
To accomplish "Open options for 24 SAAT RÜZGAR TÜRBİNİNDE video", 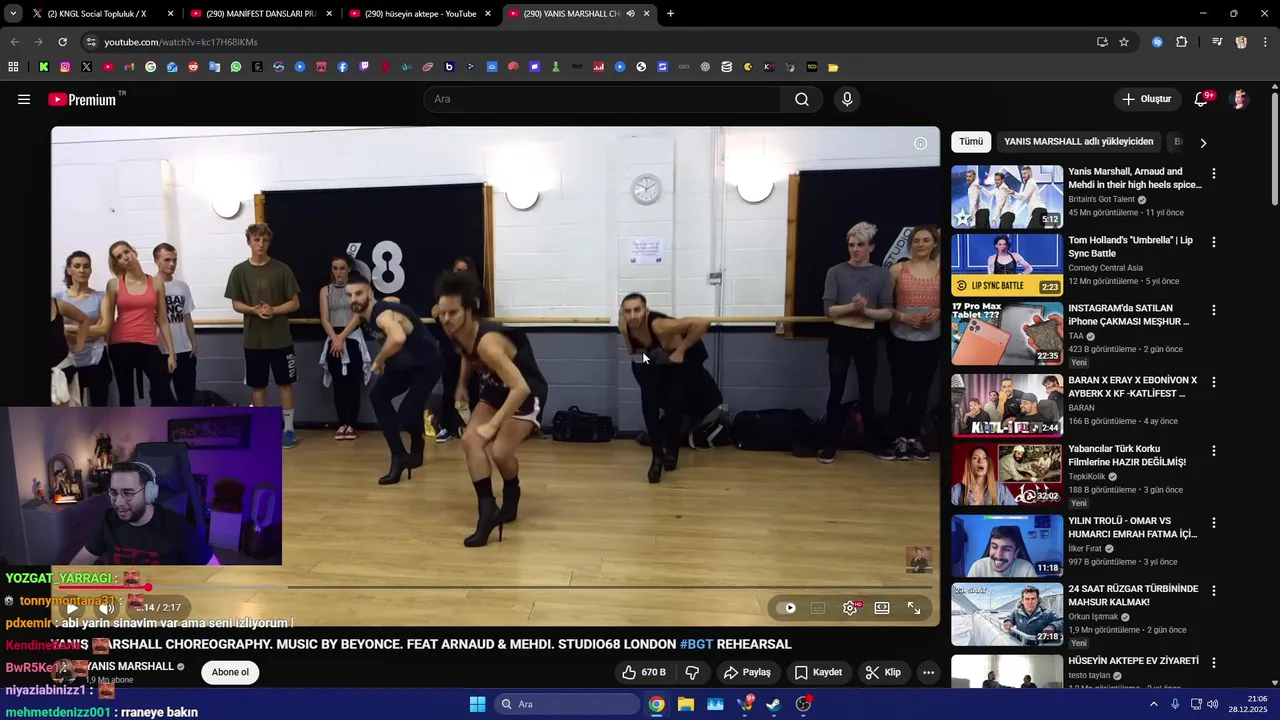I will (1214, 592).
